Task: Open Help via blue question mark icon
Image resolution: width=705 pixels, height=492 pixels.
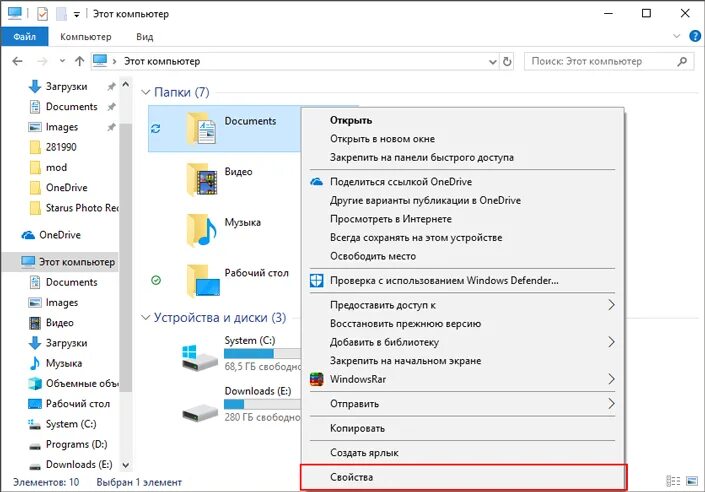Action: (x=695, y=36)
